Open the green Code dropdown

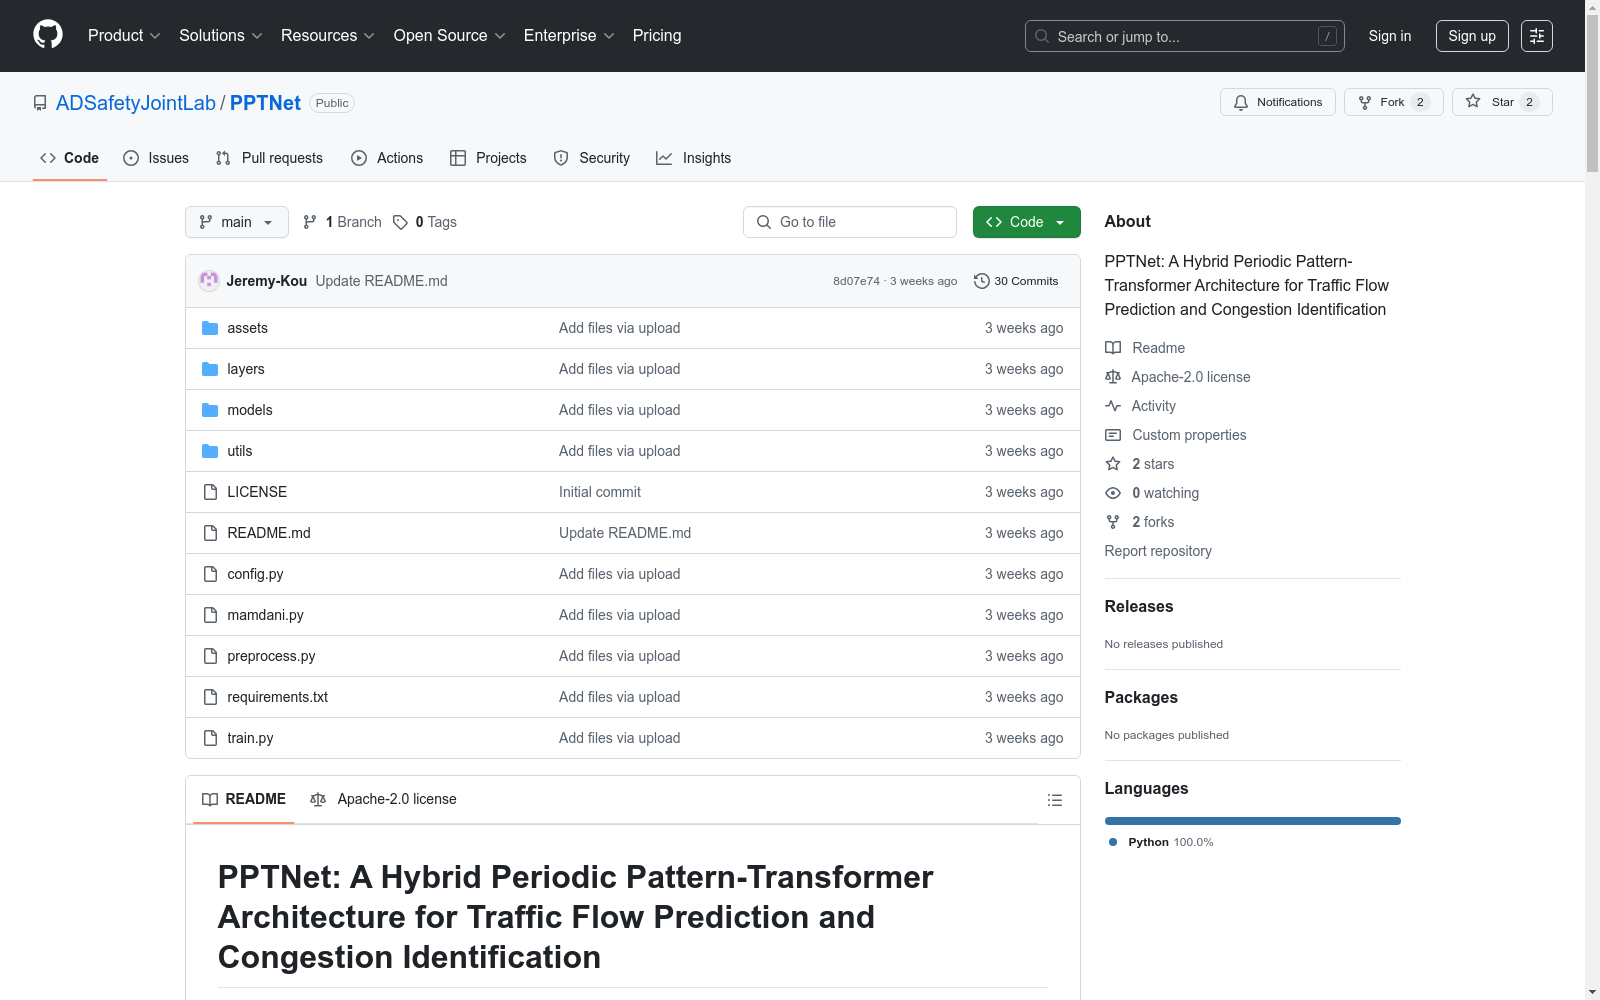pyautogui.click(x=1026, y=222)
